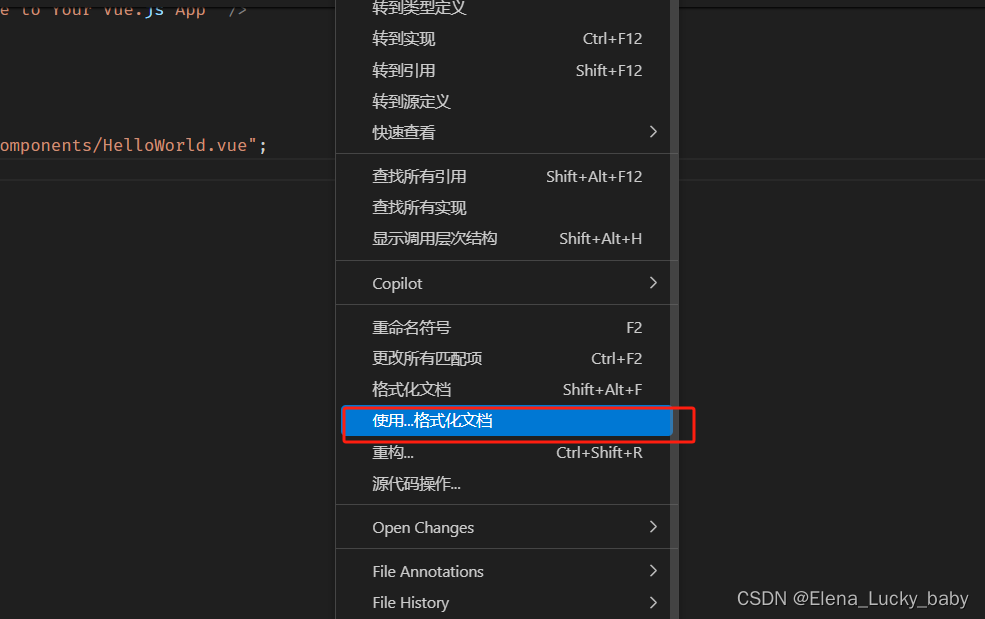
Task: Choose 重构... from context menu
Action: pyautogui.click(x=506, y=452)
